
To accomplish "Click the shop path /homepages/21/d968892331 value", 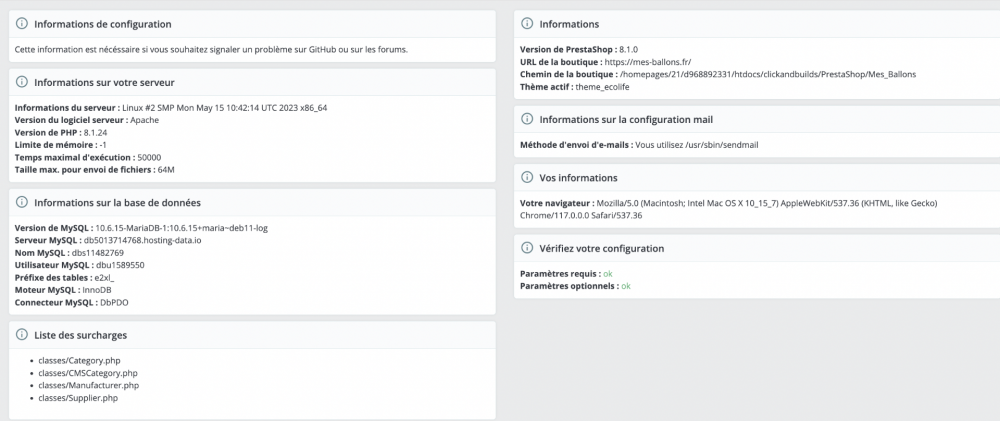I will pos(768,74).
